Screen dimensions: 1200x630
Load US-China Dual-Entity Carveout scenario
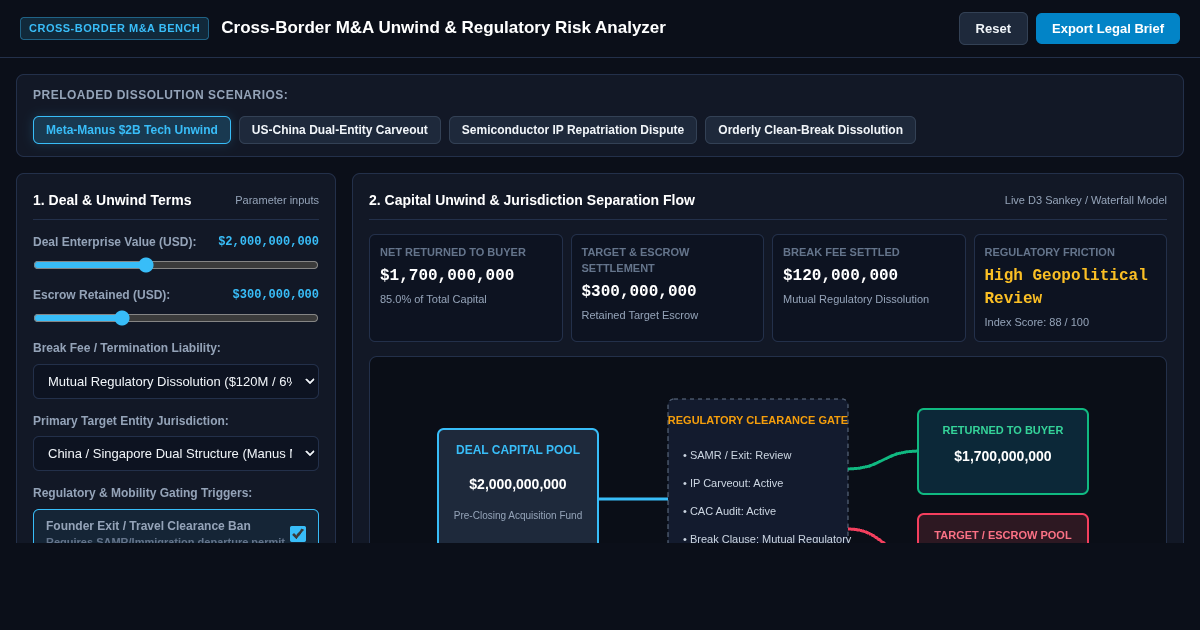(x=340, y=130)
